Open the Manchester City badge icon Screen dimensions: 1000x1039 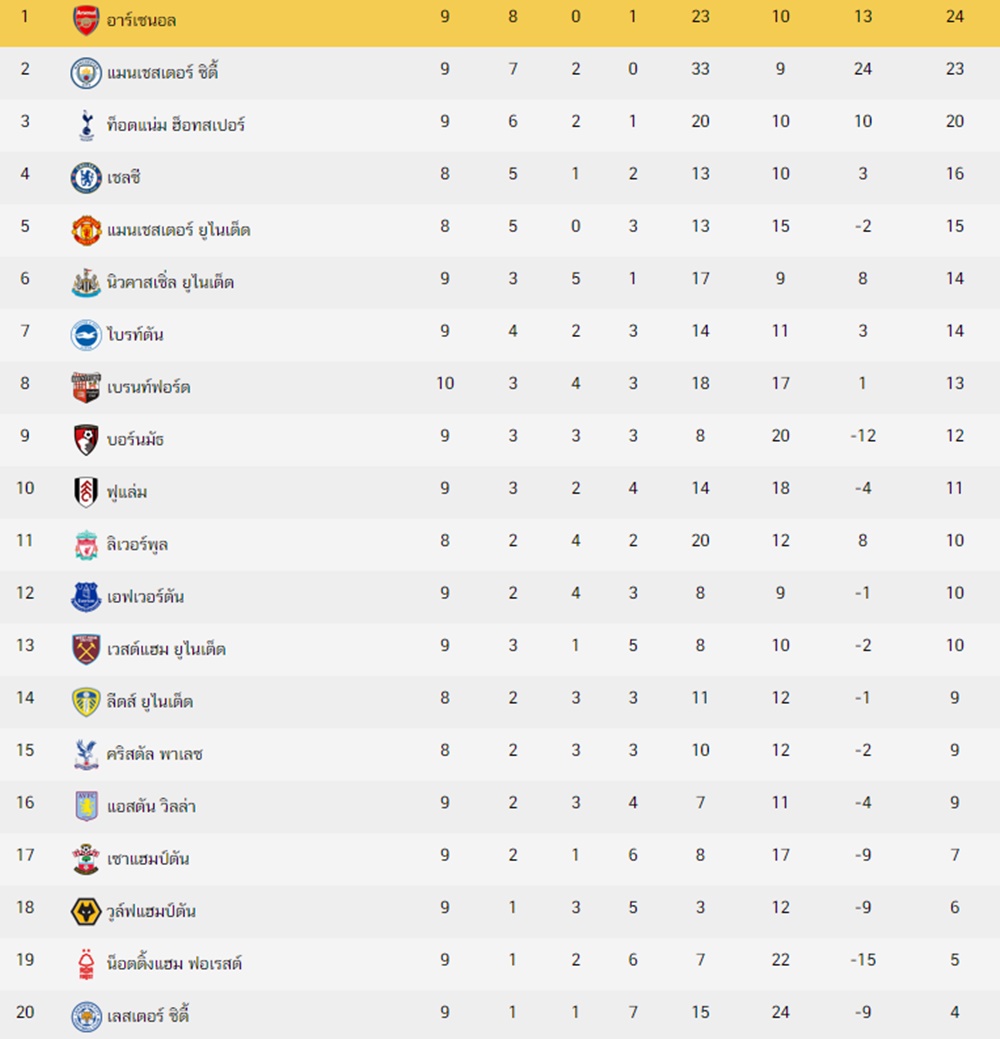pos(86,72)
